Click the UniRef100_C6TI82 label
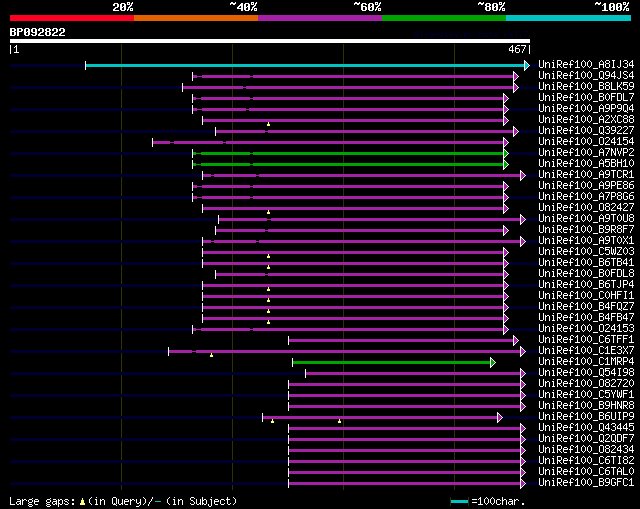 (586, 461)
